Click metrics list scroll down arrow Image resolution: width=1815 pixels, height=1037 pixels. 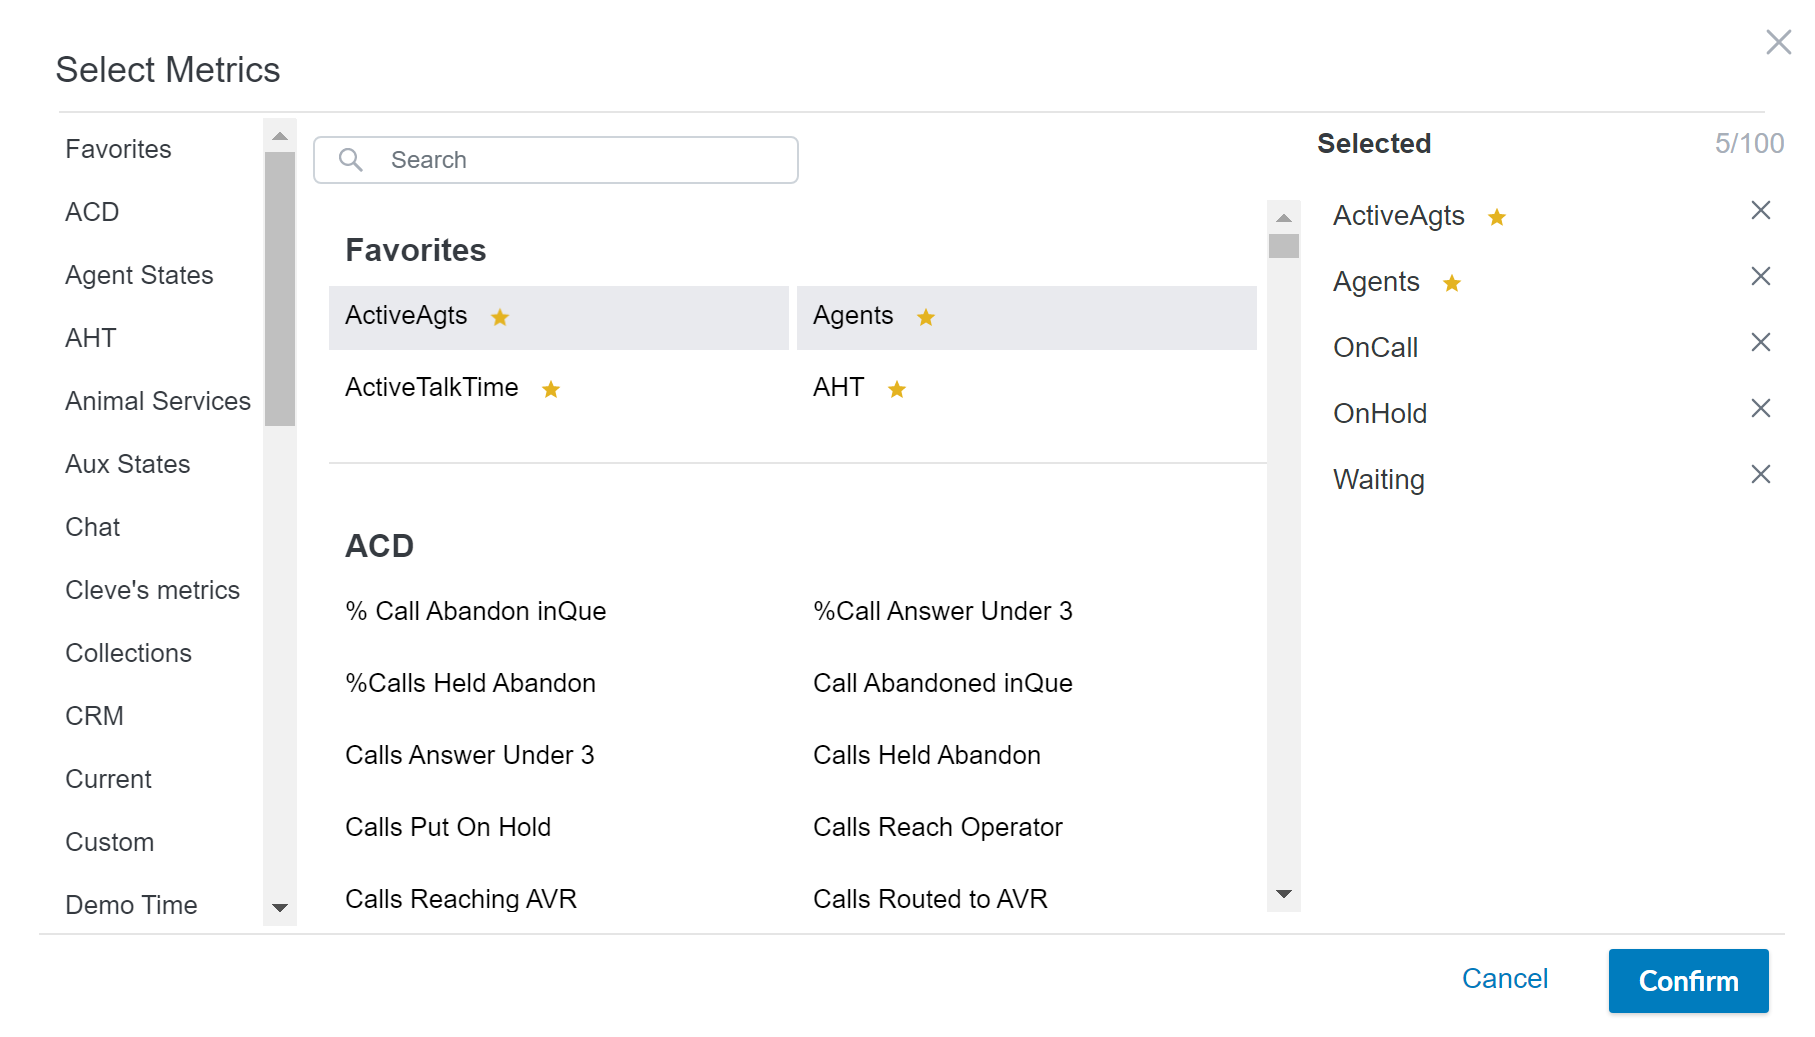[x=1284, y=894]
